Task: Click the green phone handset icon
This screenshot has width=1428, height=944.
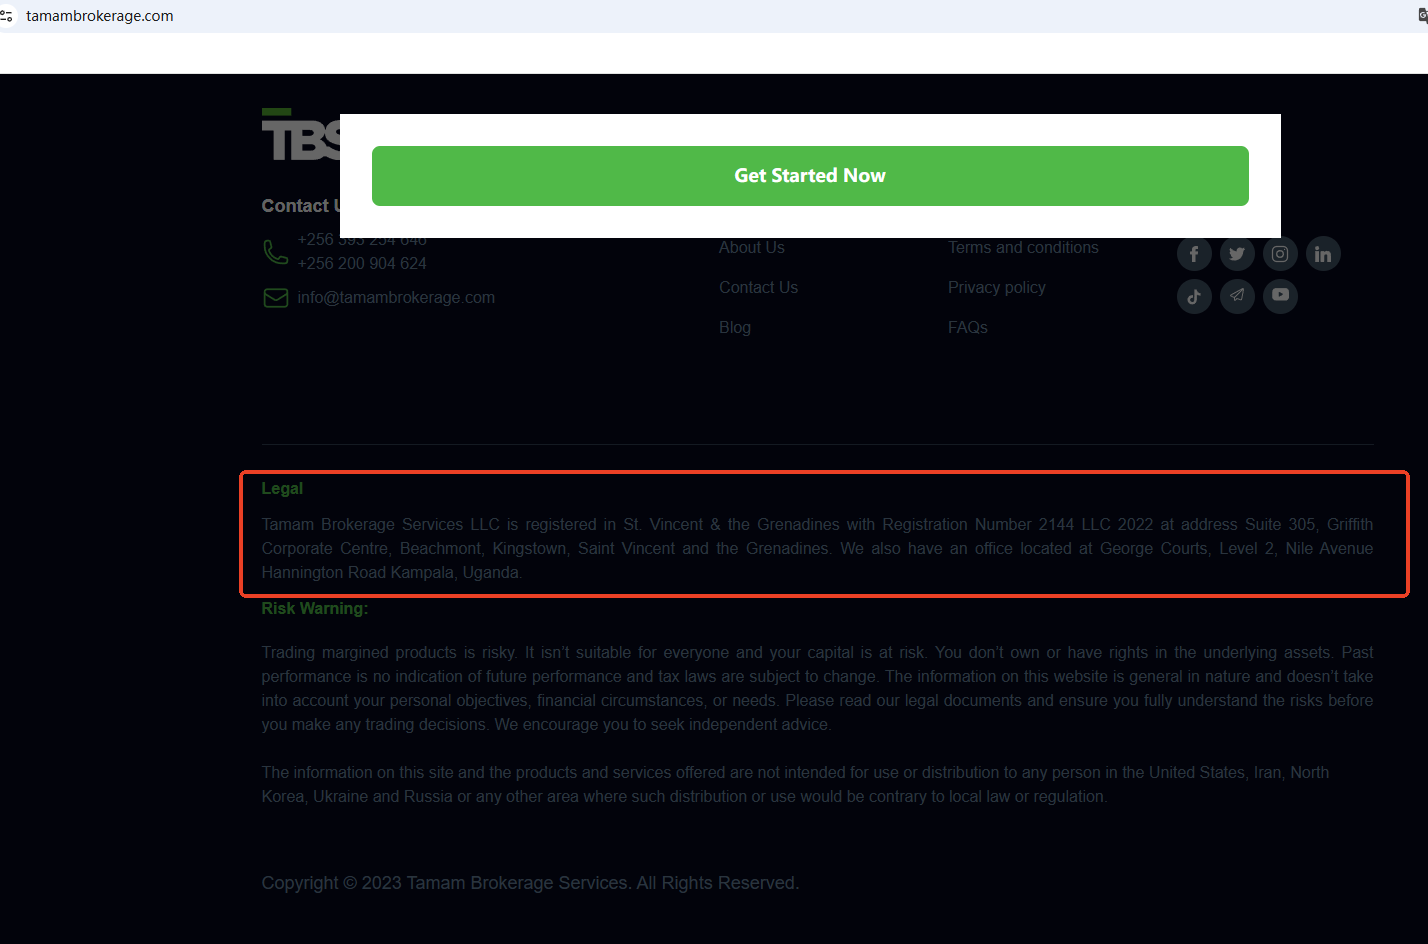Action: [x=275, y=252]
